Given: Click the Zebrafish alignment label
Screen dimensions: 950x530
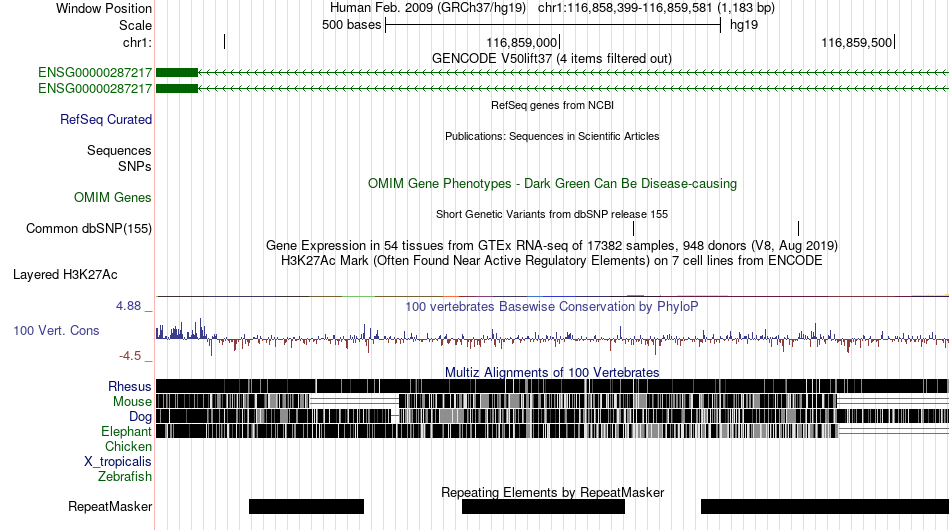Looking at the screenshot, I should (x=125, y=477).
